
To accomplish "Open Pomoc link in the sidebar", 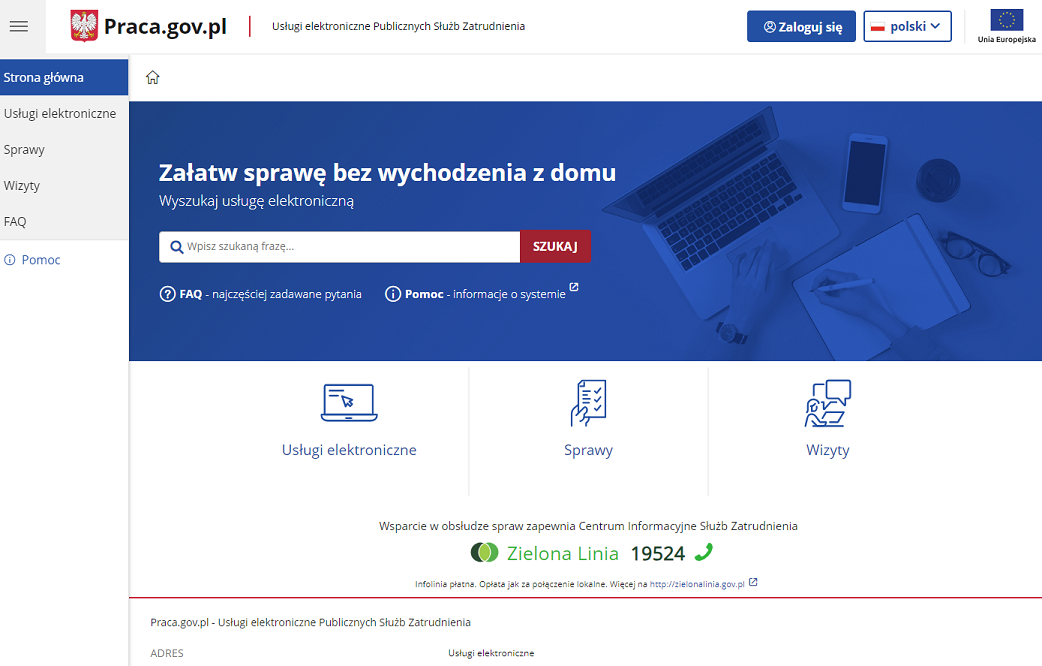I will 41,260.
